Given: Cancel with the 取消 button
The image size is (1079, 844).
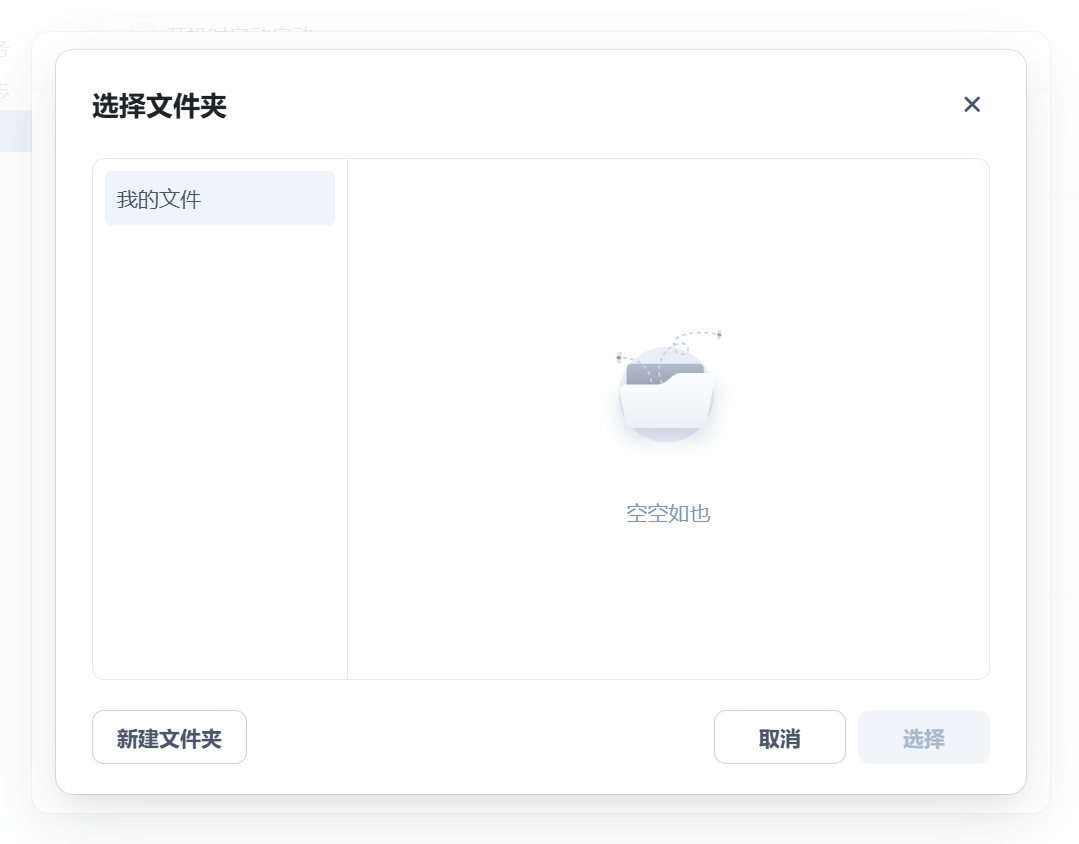Looking at the screenshot, I should coord(779,738).
